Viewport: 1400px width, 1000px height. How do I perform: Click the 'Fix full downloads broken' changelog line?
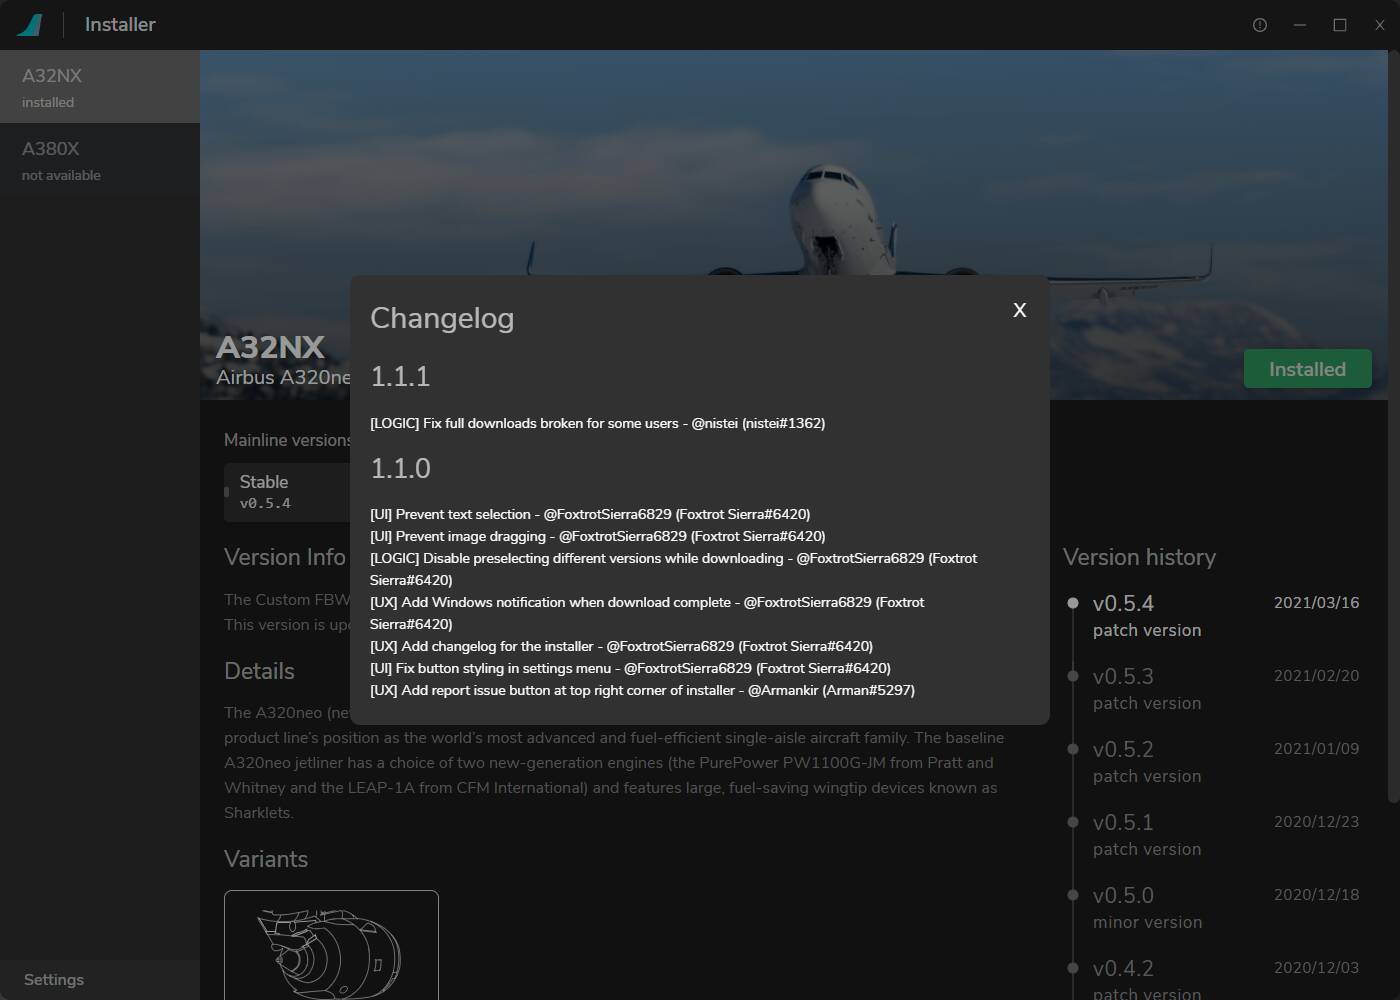click(x=597, y=423)
